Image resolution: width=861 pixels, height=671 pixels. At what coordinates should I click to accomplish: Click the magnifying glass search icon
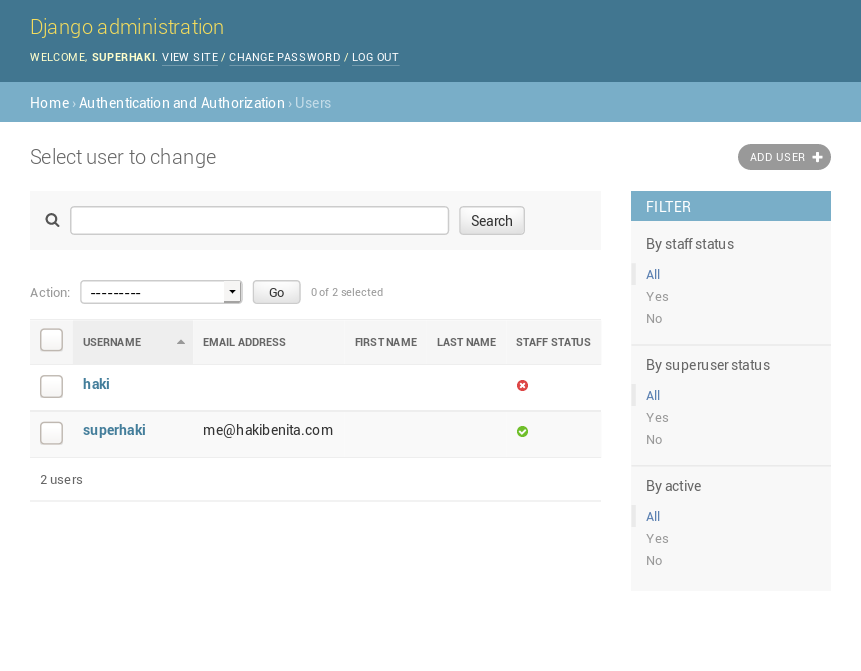(x=53, y=220)
